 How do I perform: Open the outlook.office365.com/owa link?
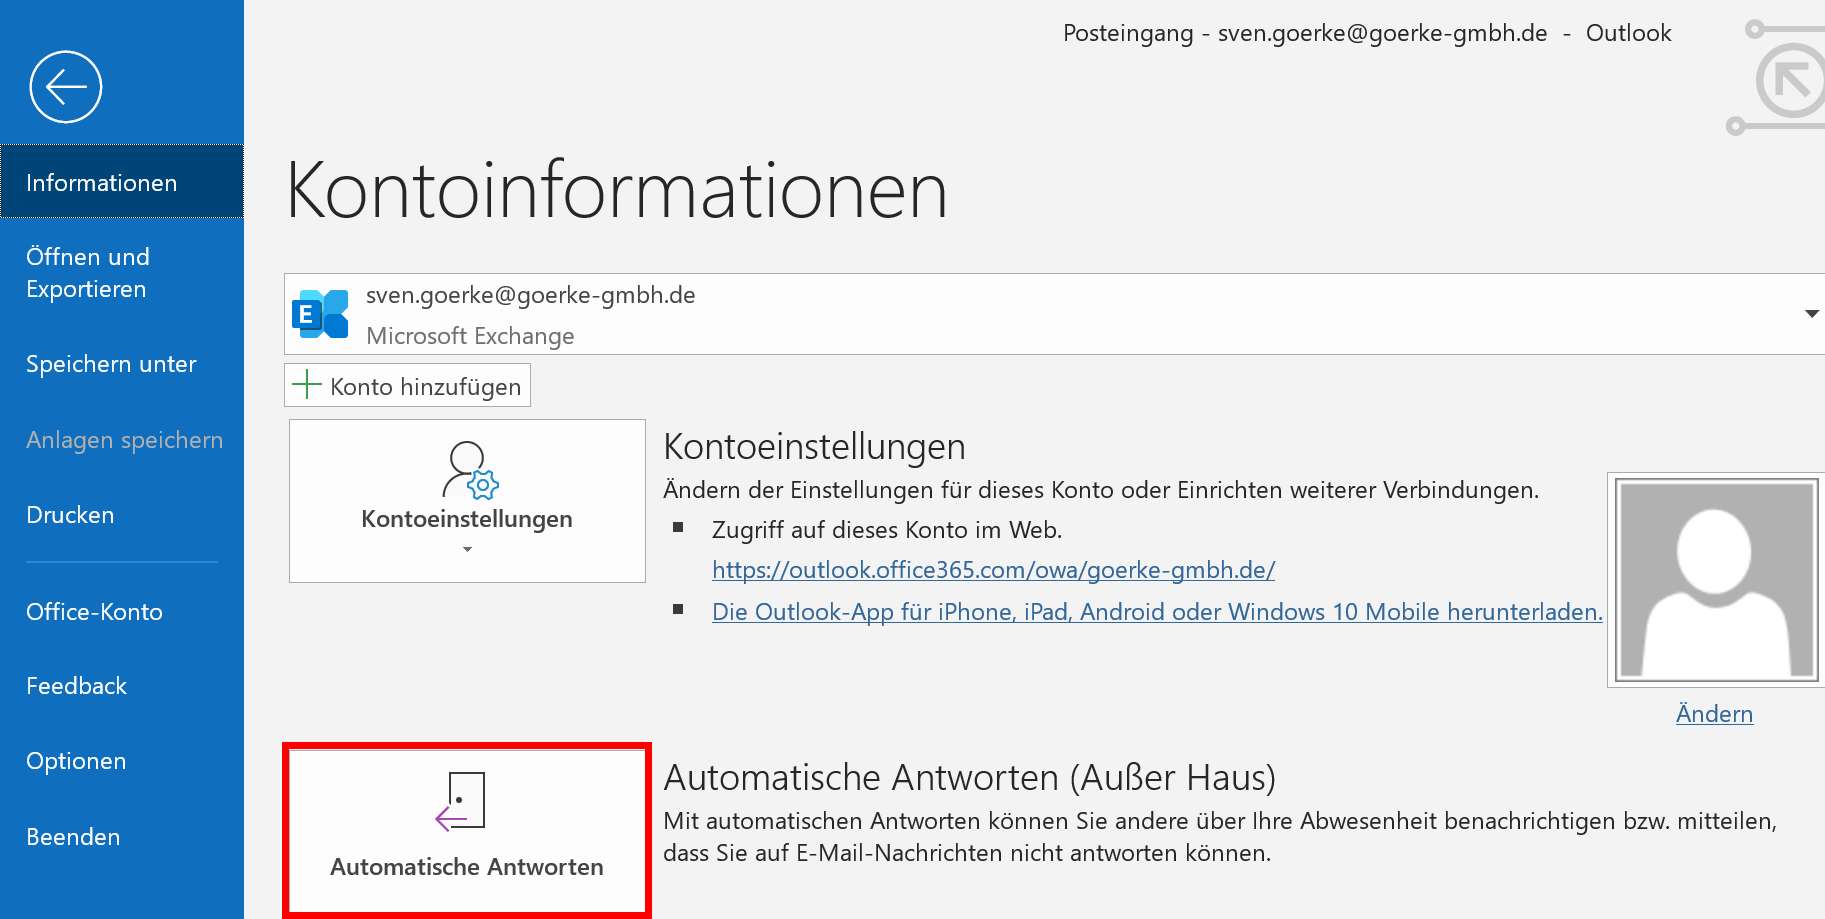pos(993,570)
